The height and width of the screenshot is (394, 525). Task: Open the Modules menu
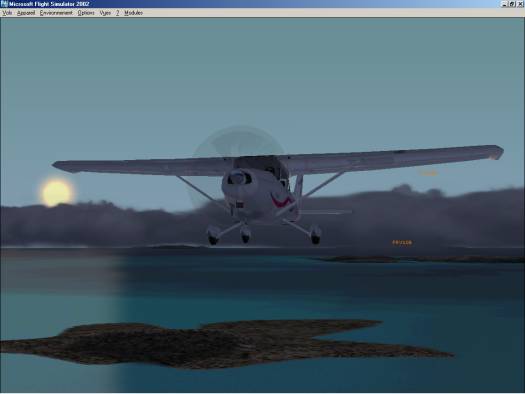(133, 13)
